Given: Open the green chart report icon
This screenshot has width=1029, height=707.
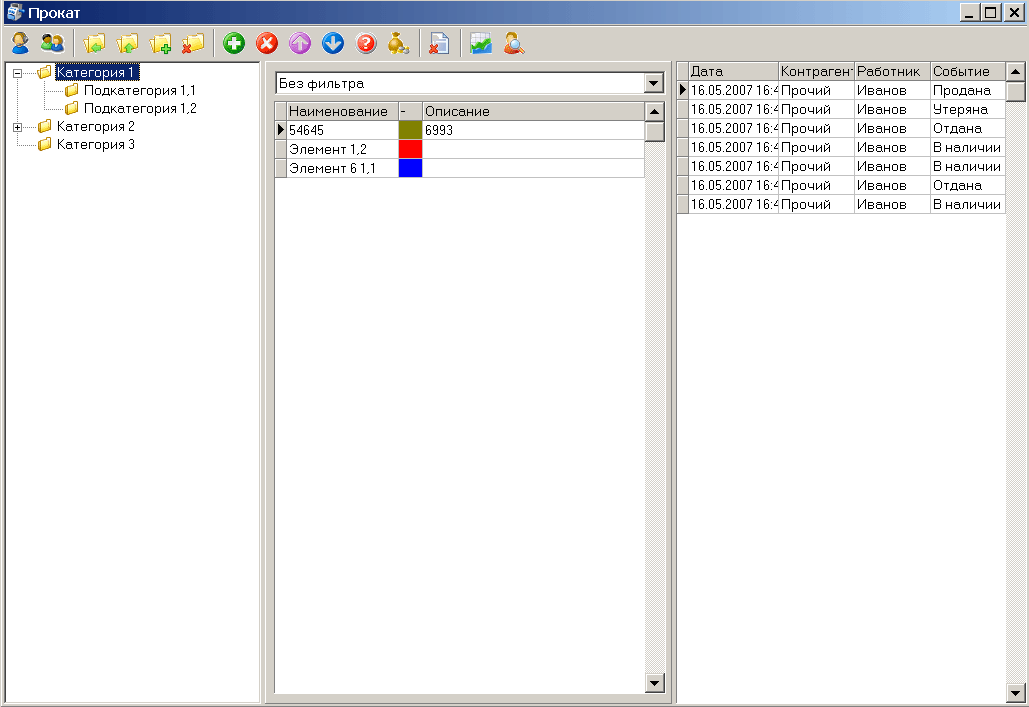Looking at the screenshot, I should (x=481, y=43).
